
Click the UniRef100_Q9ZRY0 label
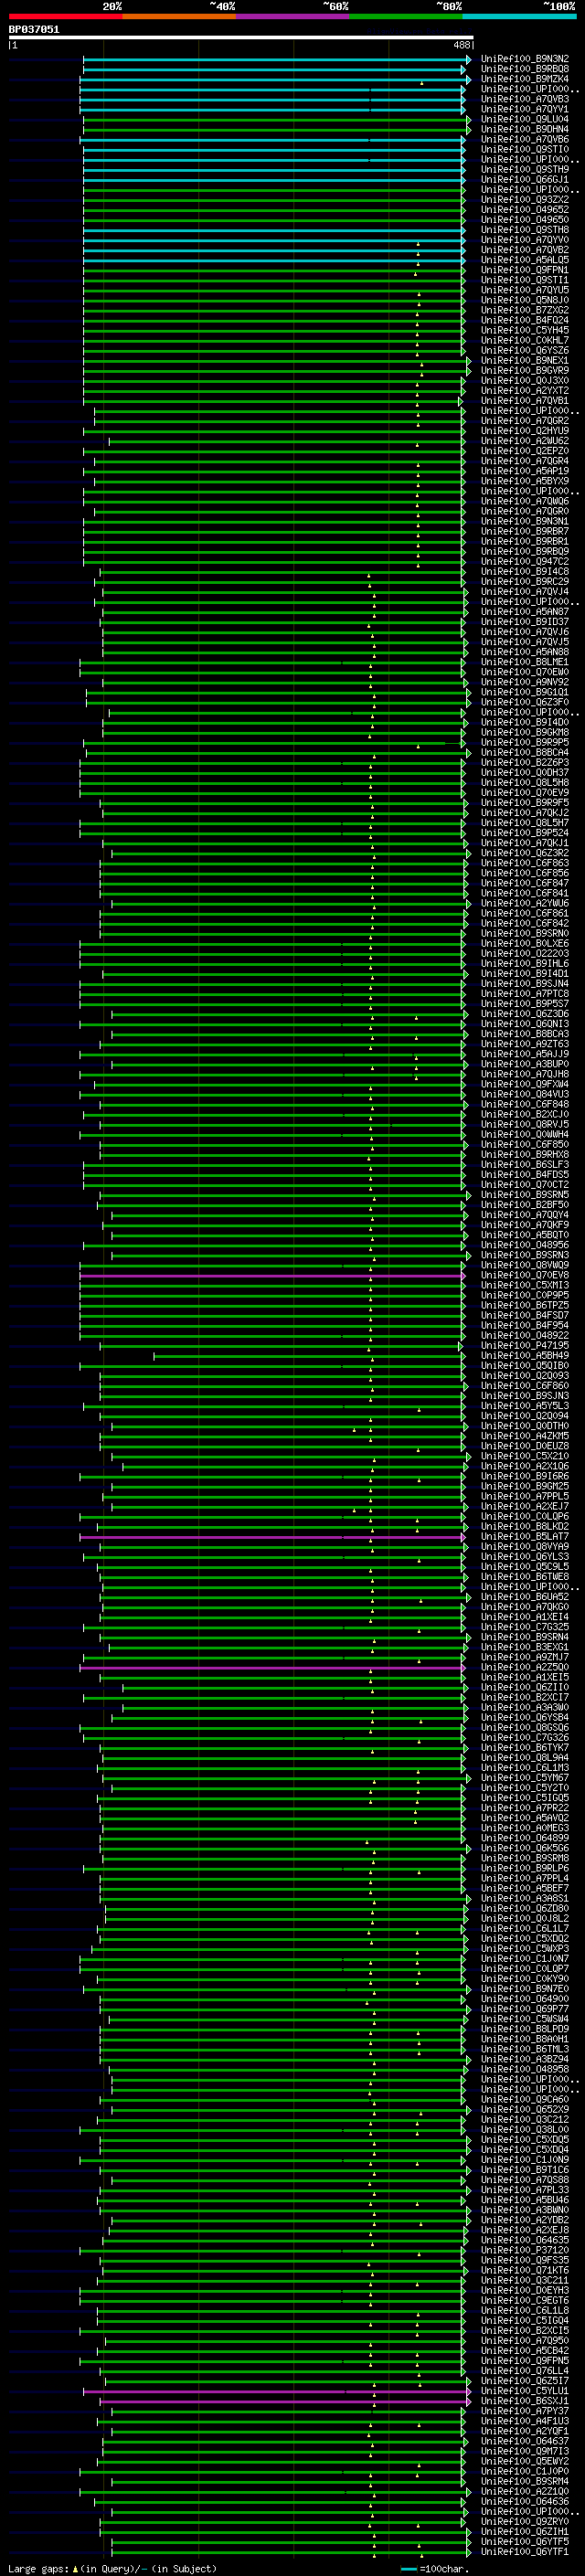click(524, 2521)
